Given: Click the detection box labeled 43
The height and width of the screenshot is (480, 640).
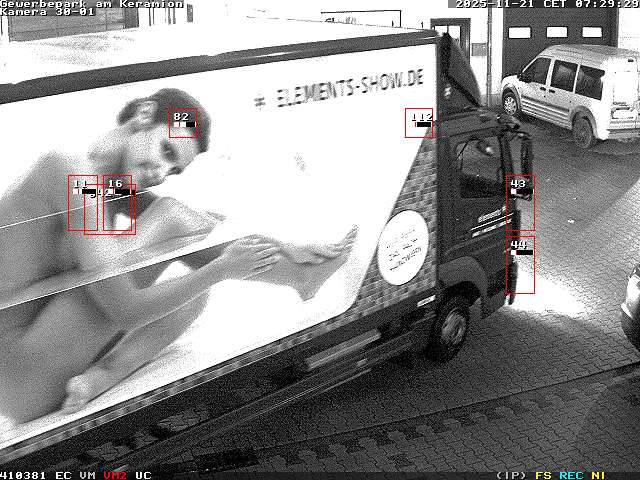Looking at the screenshot, I should tap(520, 203).
